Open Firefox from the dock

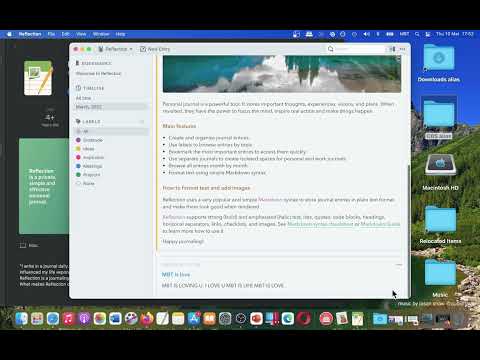pyautogui.click(x=147, y=319)
